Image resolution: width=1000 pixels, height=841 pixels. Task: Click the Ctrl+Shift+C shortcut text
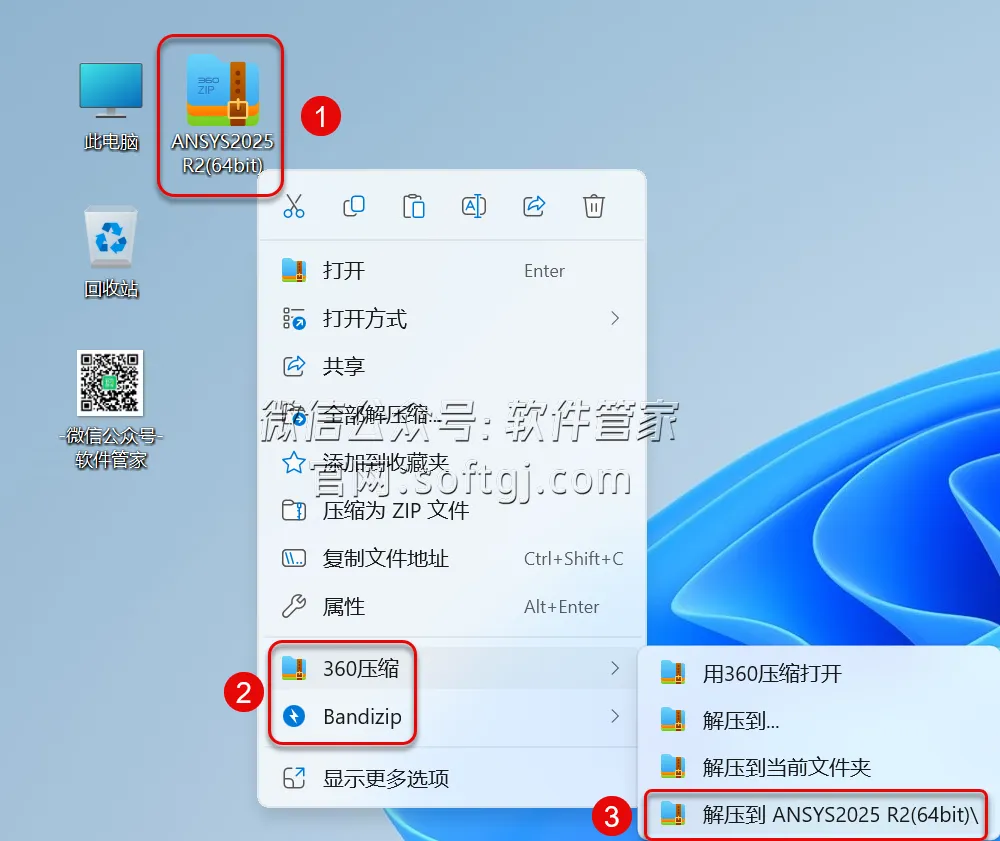click(573, 559)
